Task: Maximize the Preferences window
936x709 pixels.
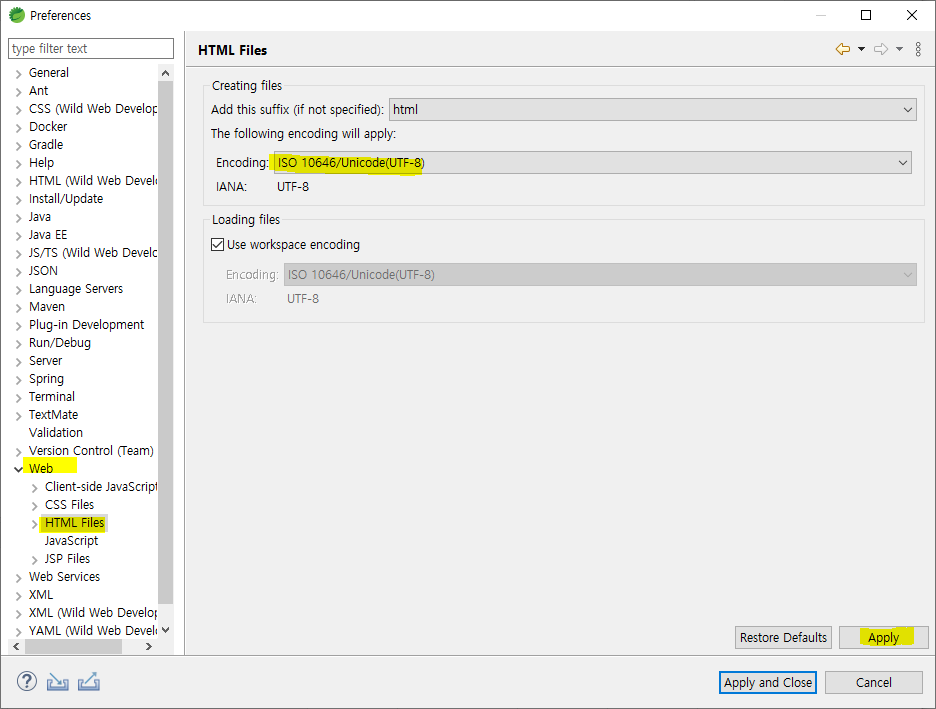Action: (866, 15)
